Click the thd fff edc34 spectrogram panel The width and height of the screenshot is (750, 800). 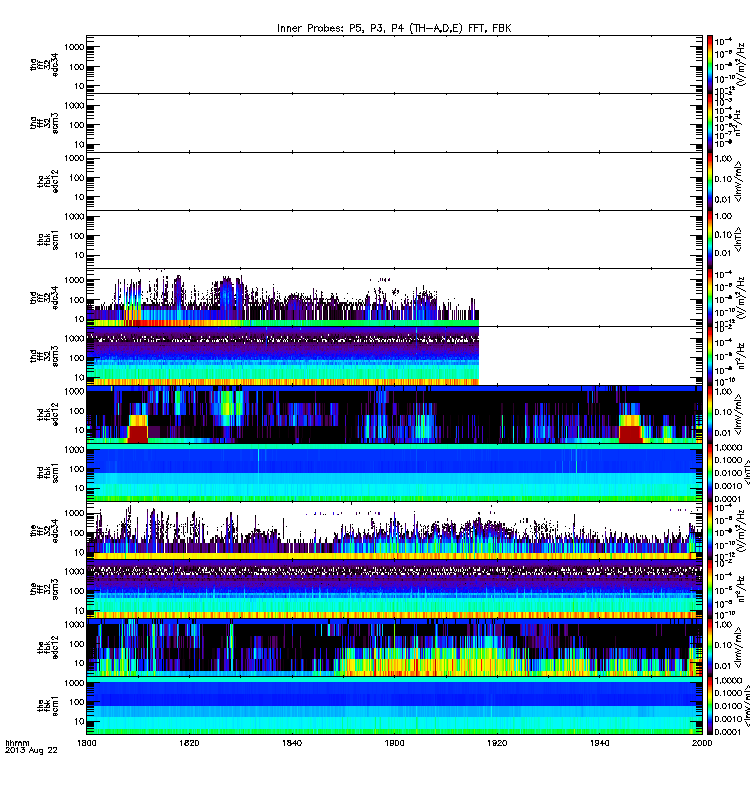tap(394, 297)
